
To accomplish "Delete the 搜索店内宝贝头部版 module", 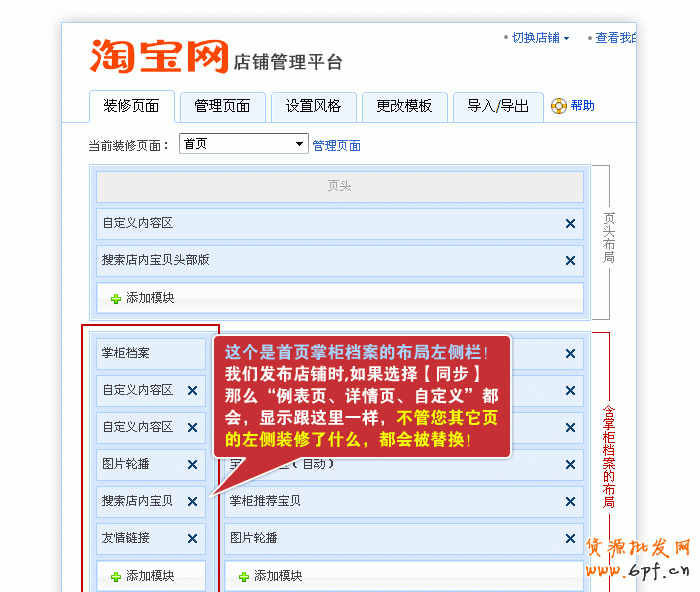I will click(x=570, y=261).
